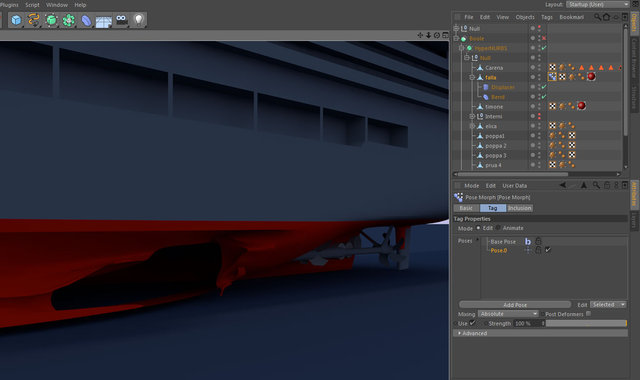The image size is (640, 380).
Task: Open the Objects menu
Action: pos(525,17)
